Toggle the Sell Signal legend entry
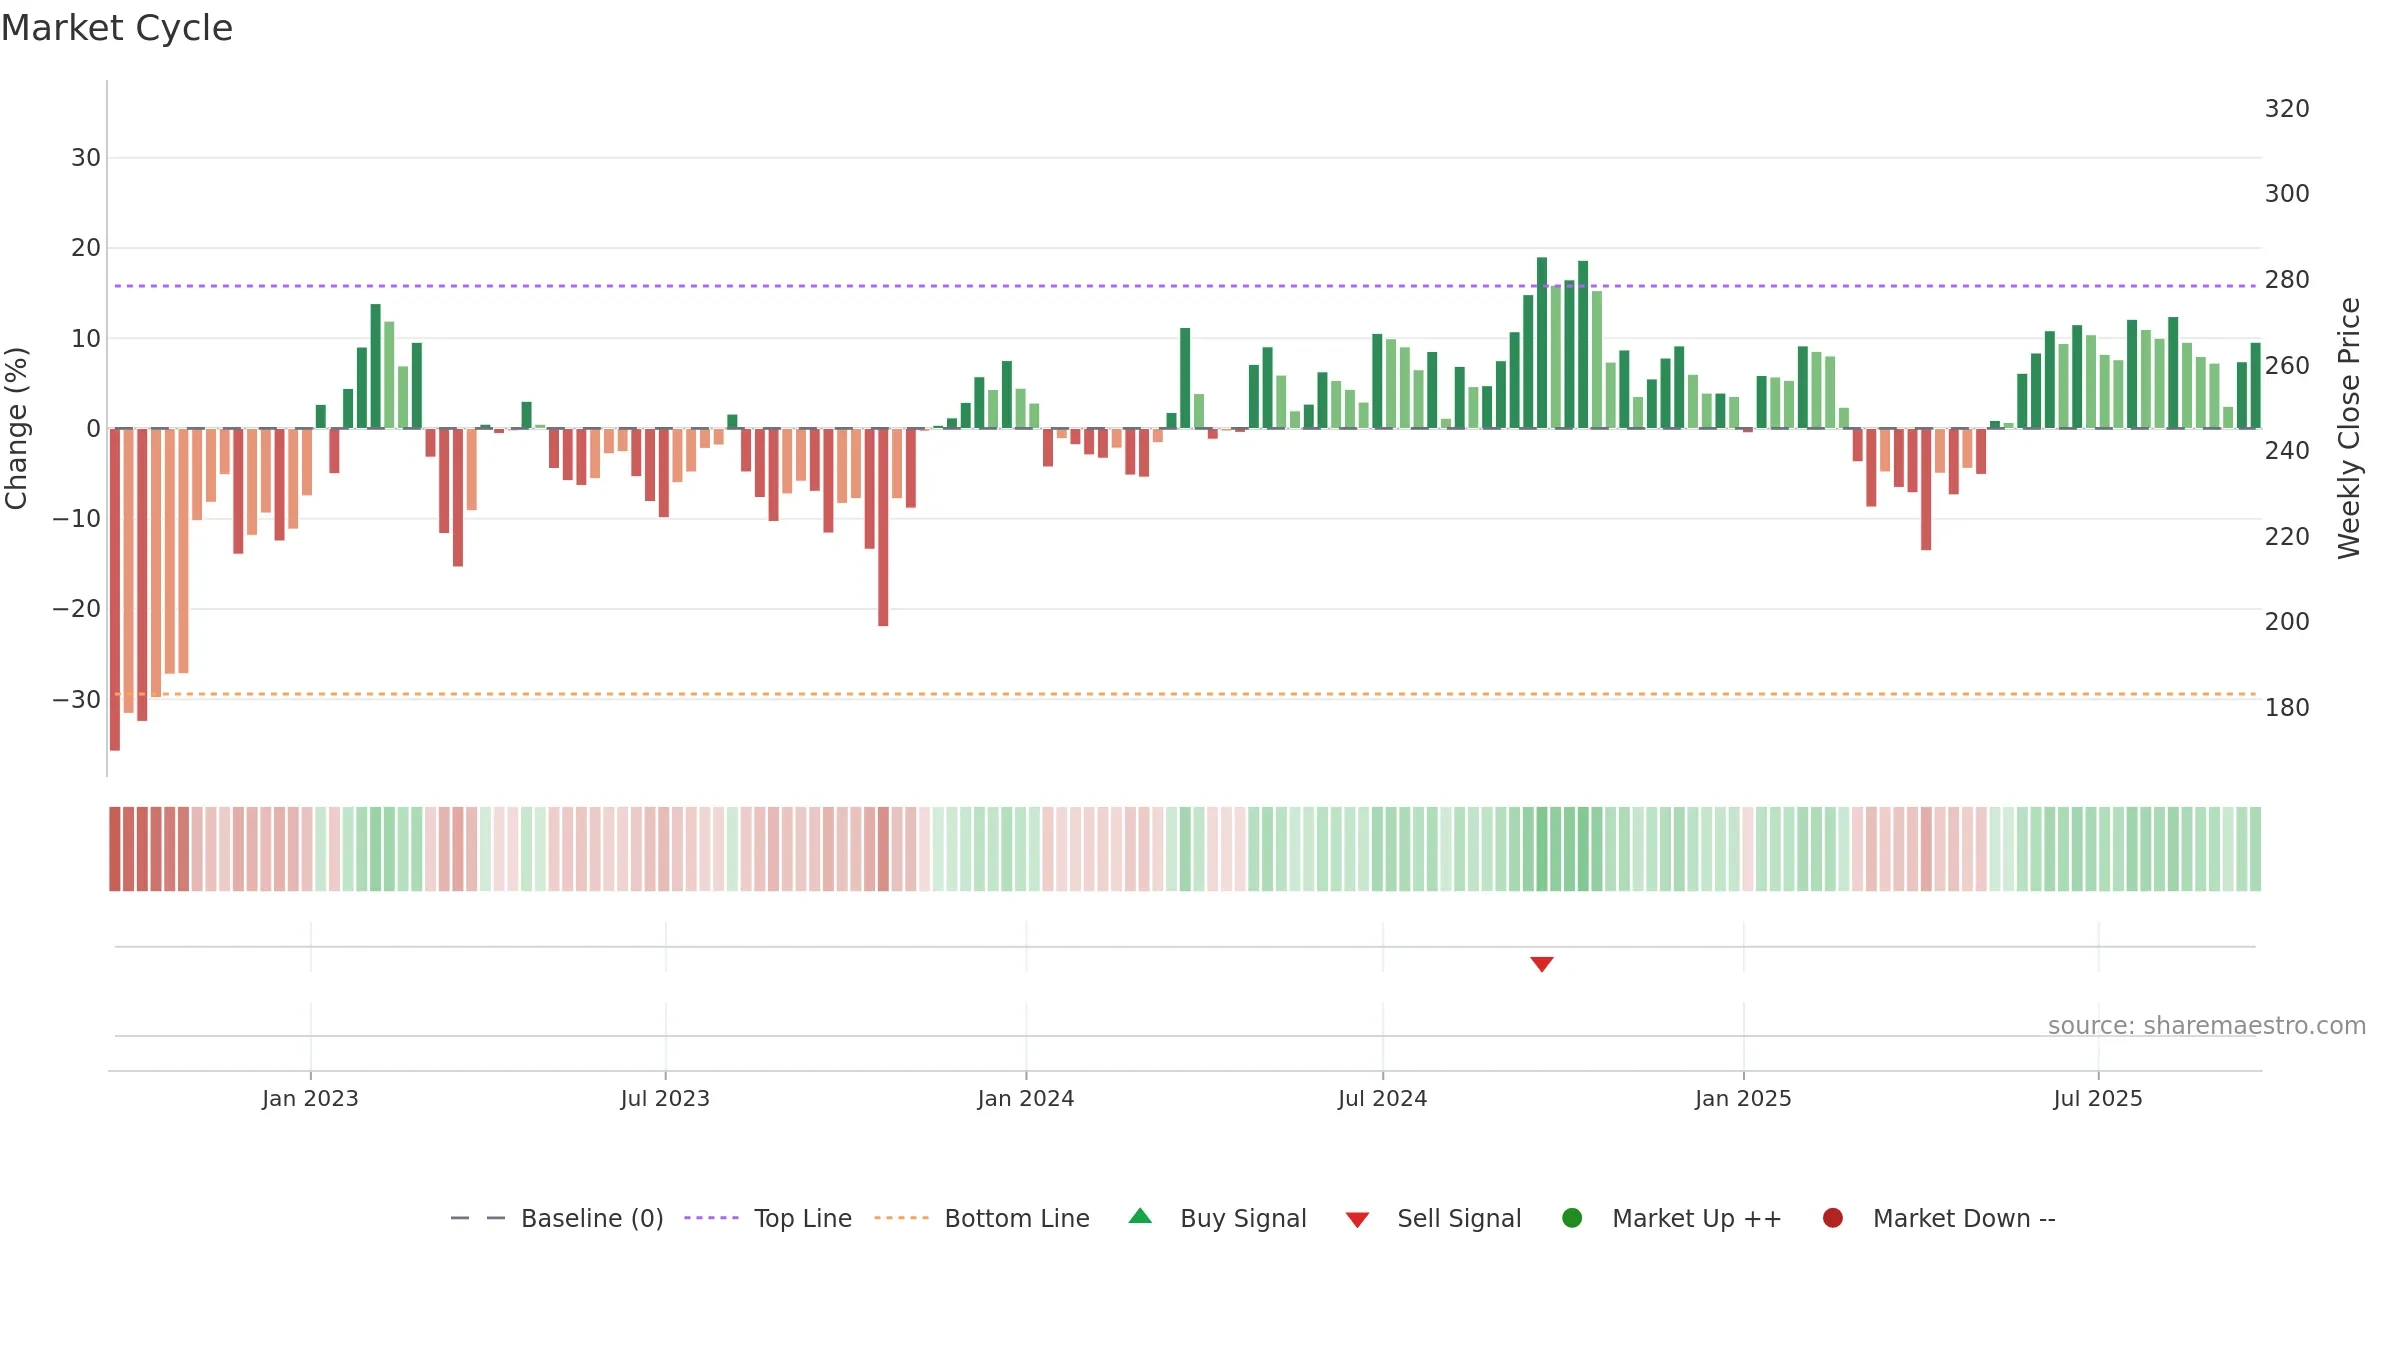This screenshot has width=2400, height=1350. pos(1433,1218)
